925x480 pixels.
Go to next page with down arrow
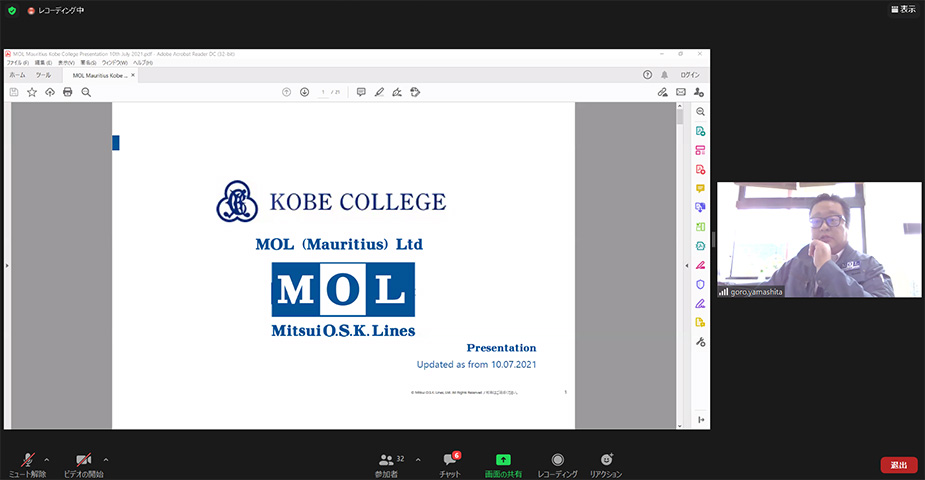304,92
